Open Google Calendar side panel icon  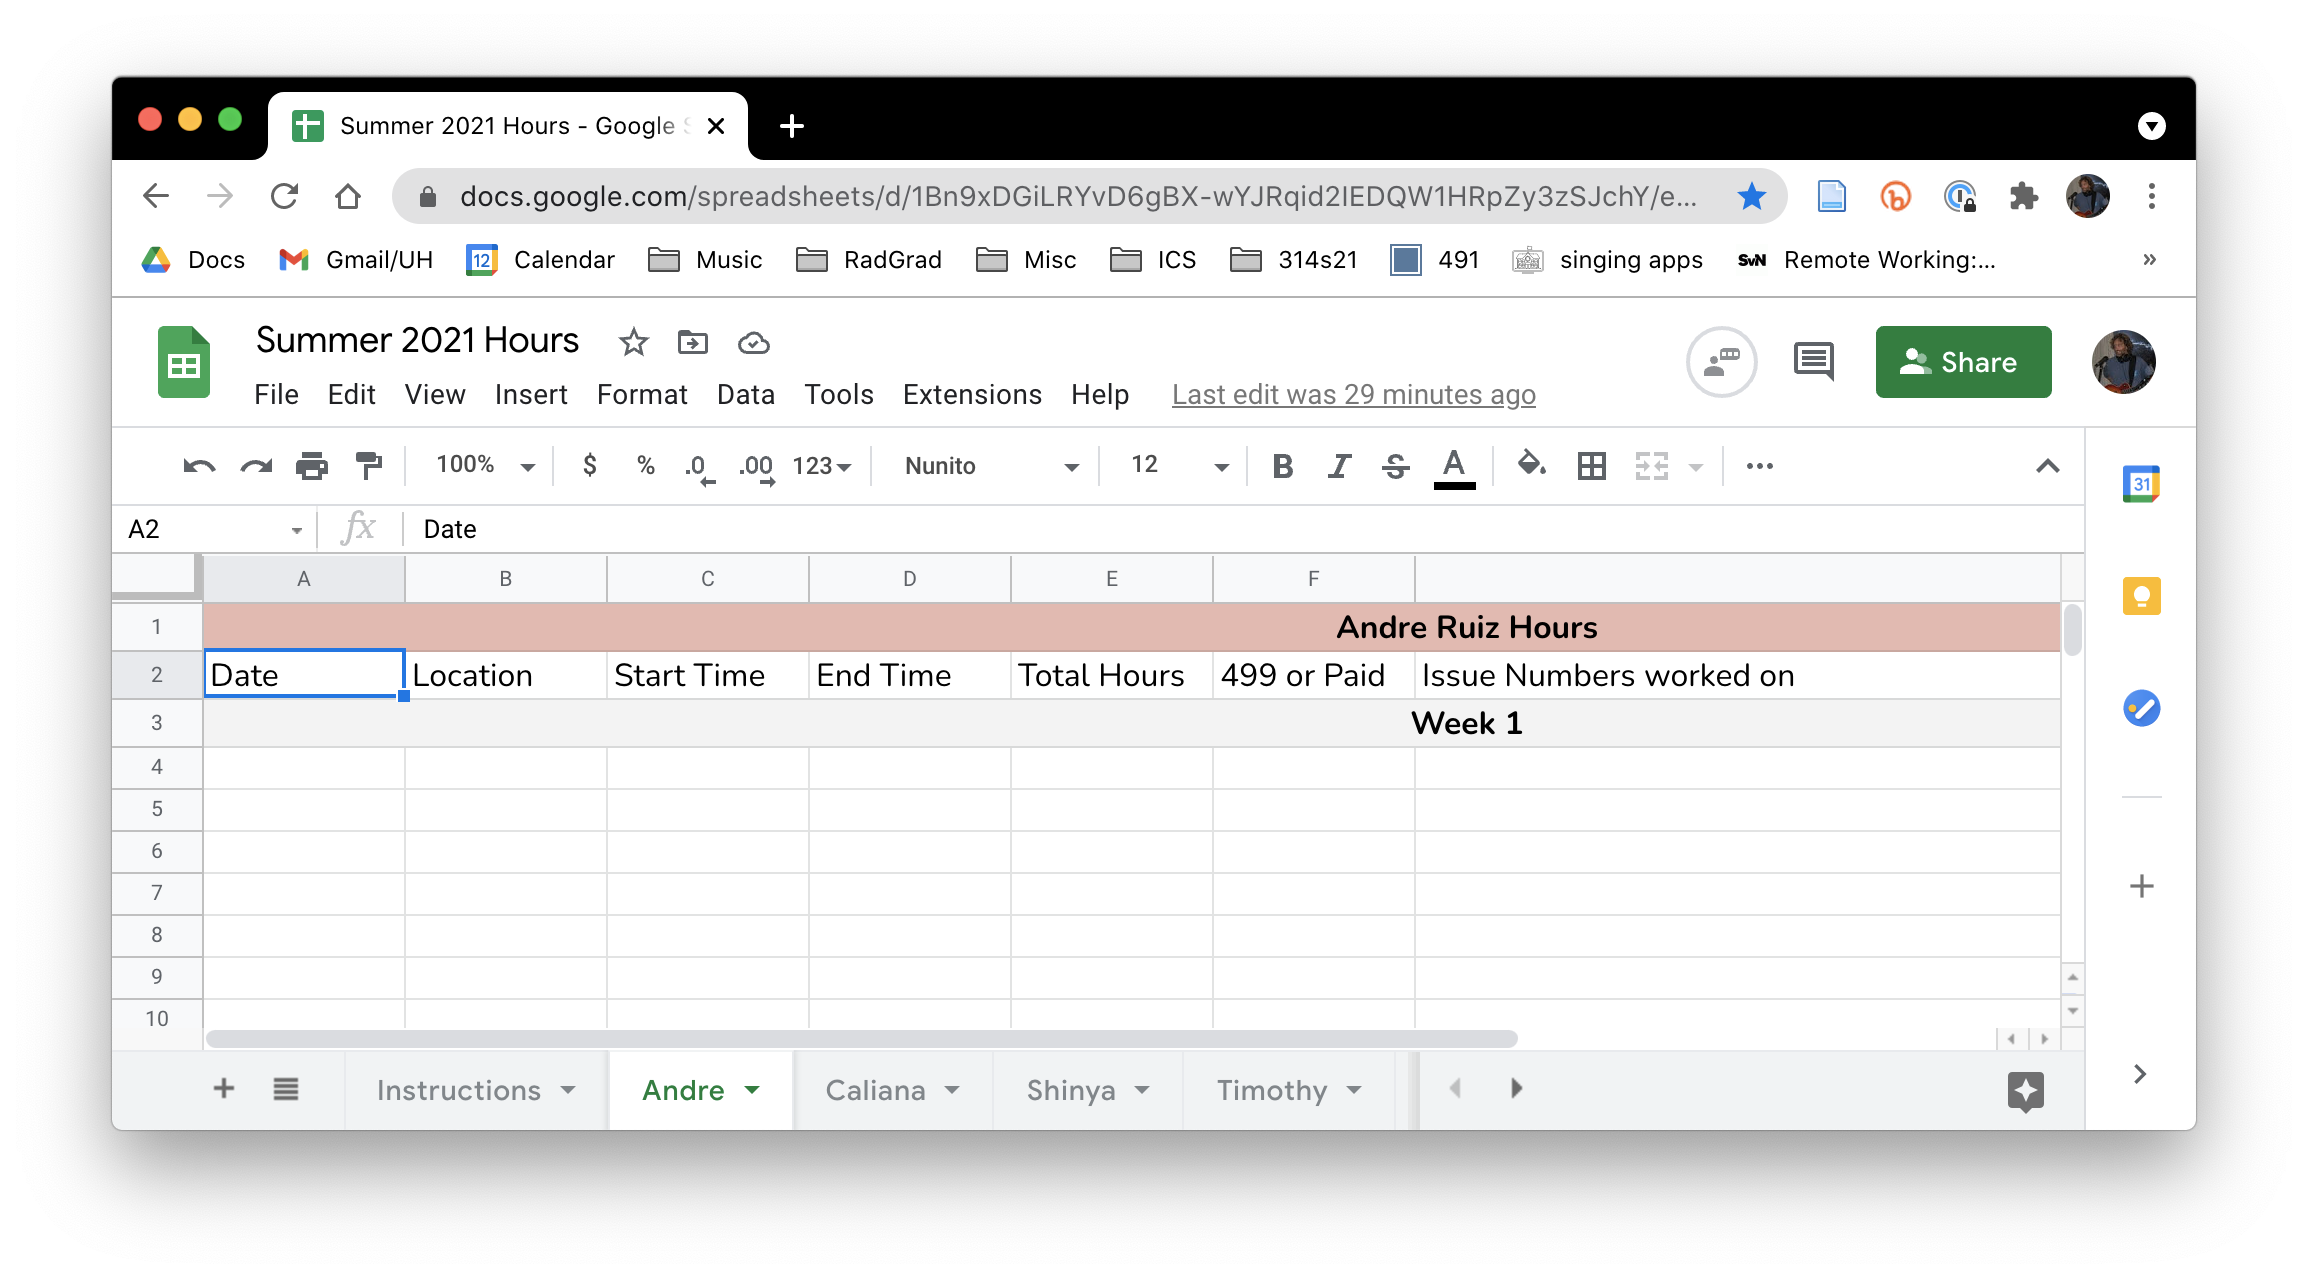tap(2141, 484)
